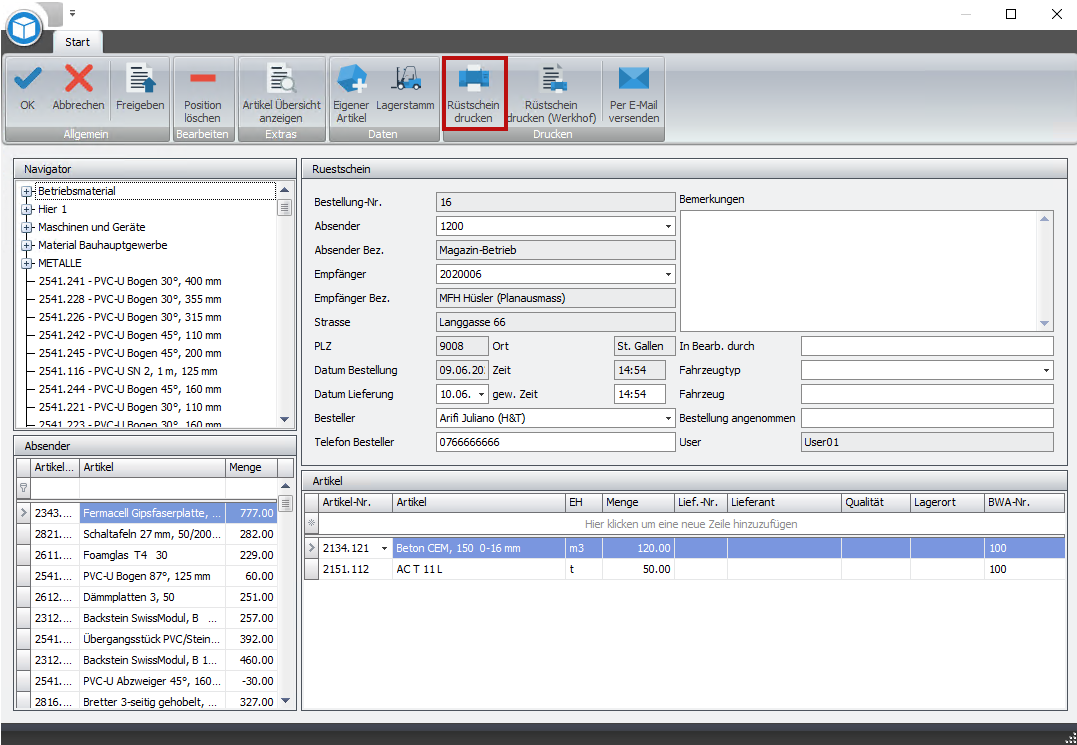Add an Eigener Artikel
Image resolution: width=1077 pixels, height=745 pixels.
pos(351,93)
